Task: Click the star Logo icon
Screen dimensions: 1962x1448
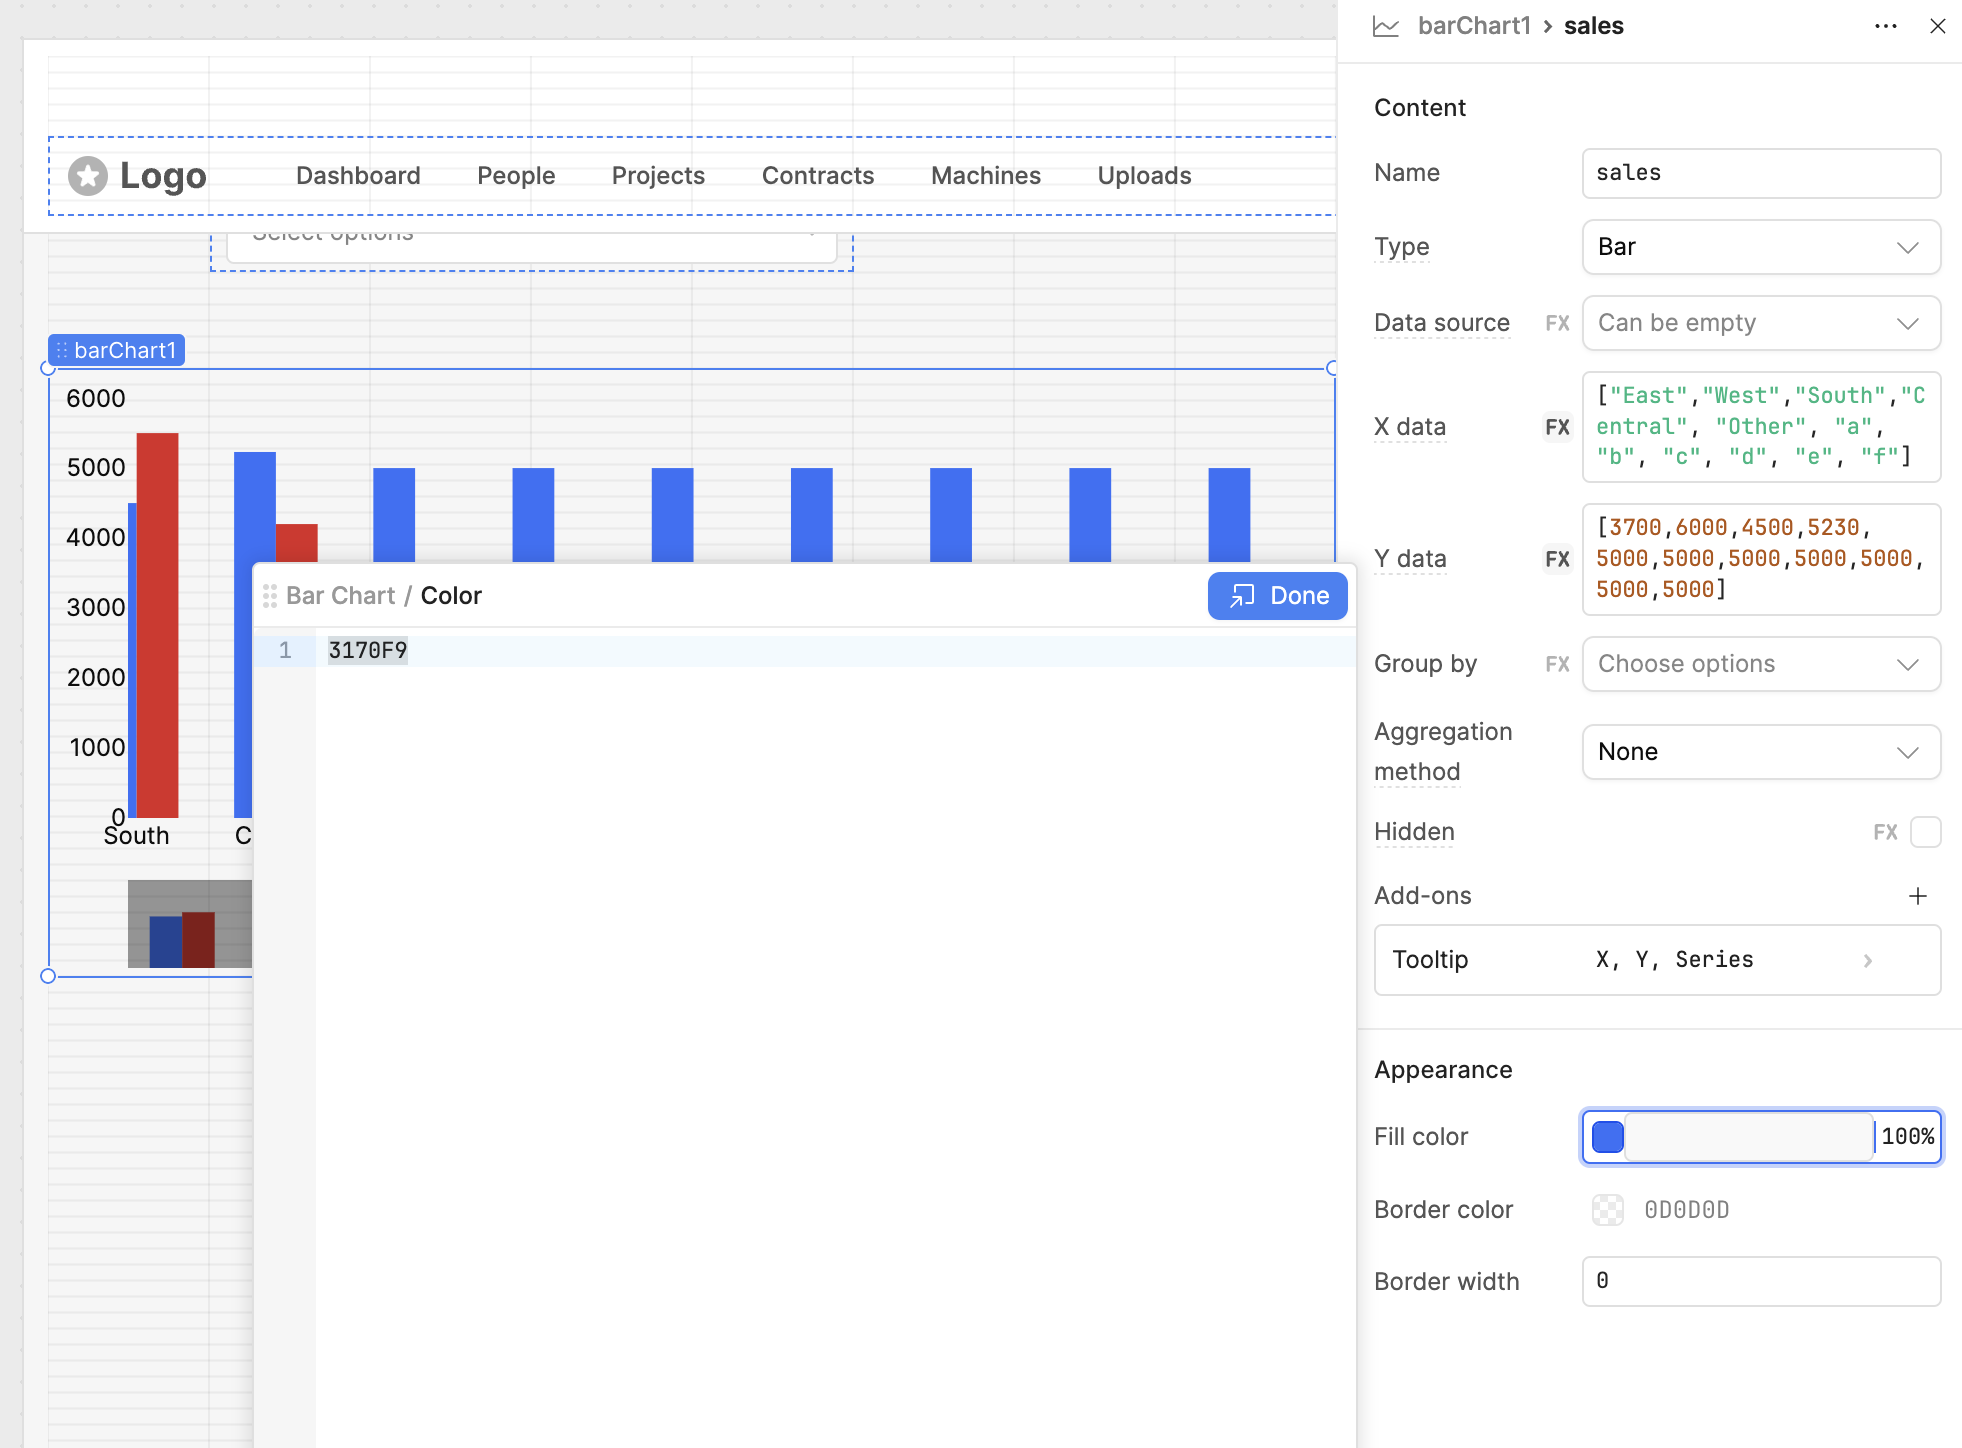Action: (88, 176)
